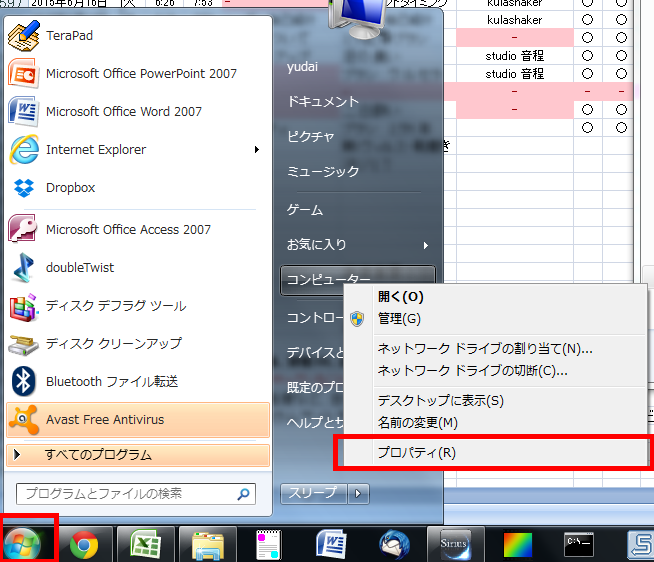654x562 pixels.
Task: Expand Internet Explorer jump list arrow
Action: click(257, 150)
